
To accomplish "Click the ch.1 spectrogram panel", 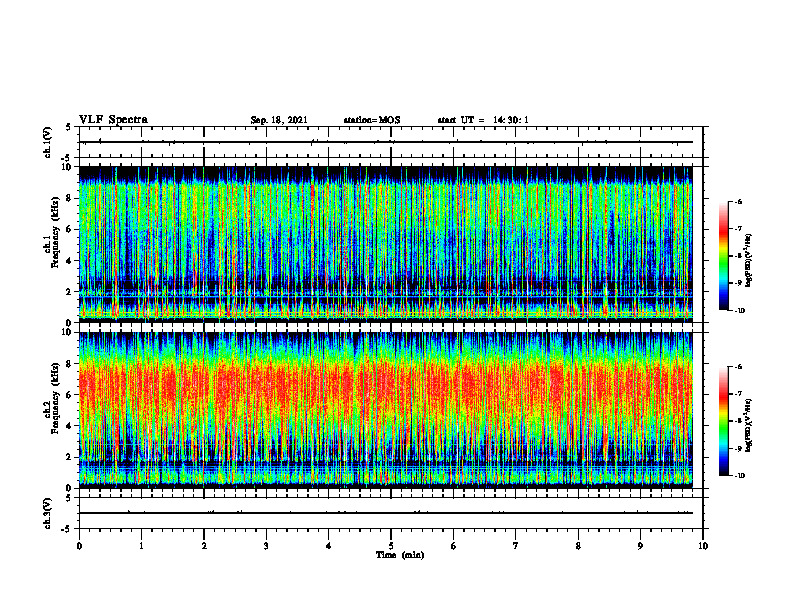I will pyautogui.click(x=386, y=244).
